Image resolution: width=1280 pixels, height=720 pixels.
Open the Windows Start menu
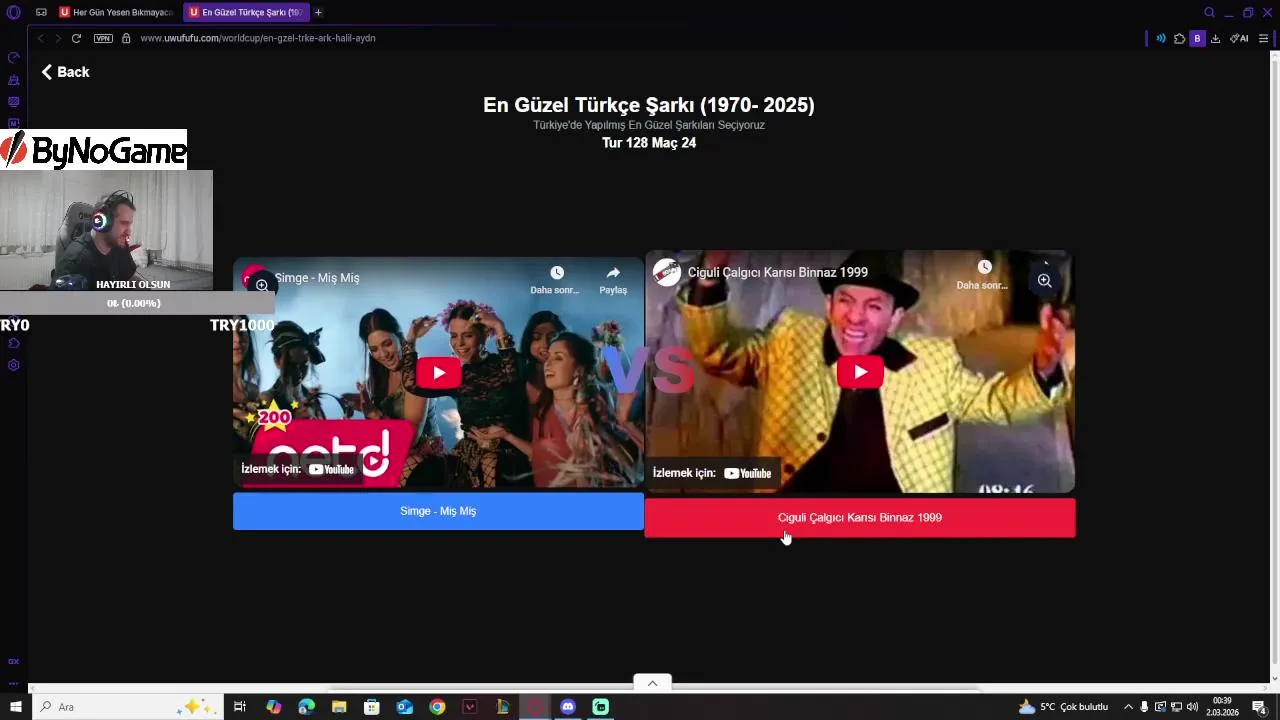coord(15,707)
